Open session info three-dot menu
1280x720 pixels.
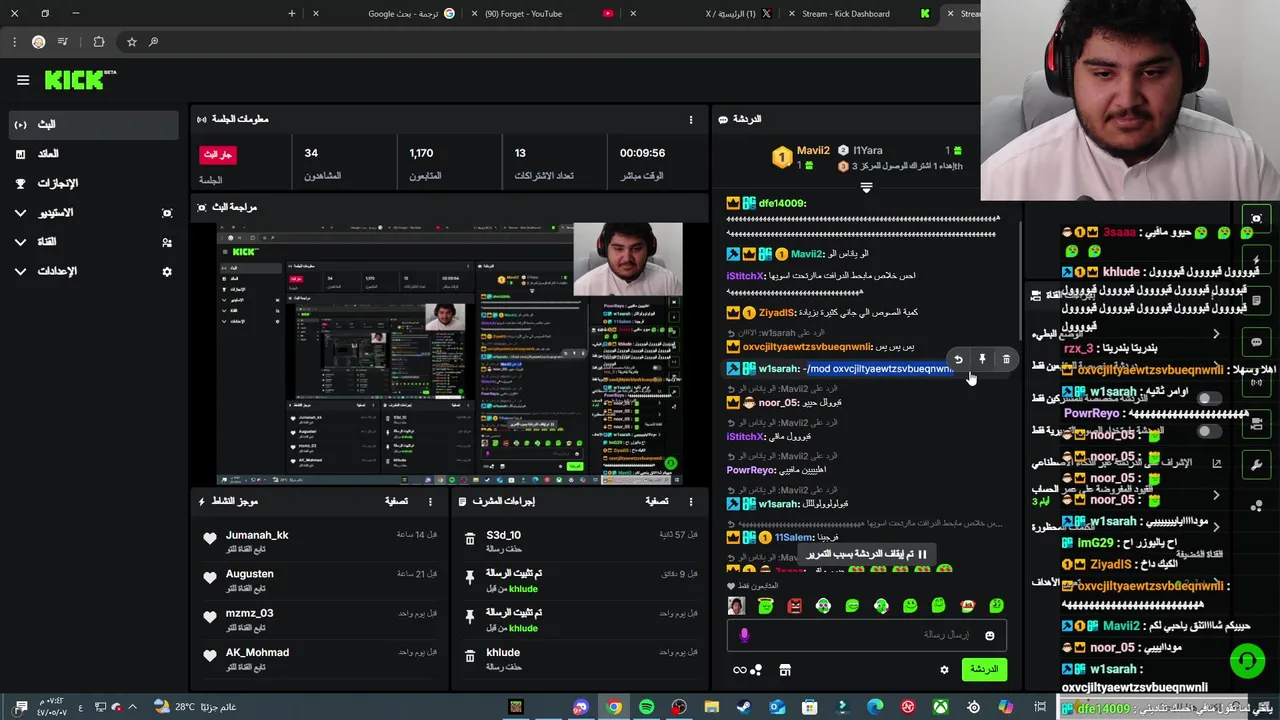click(x=690, y=119)
